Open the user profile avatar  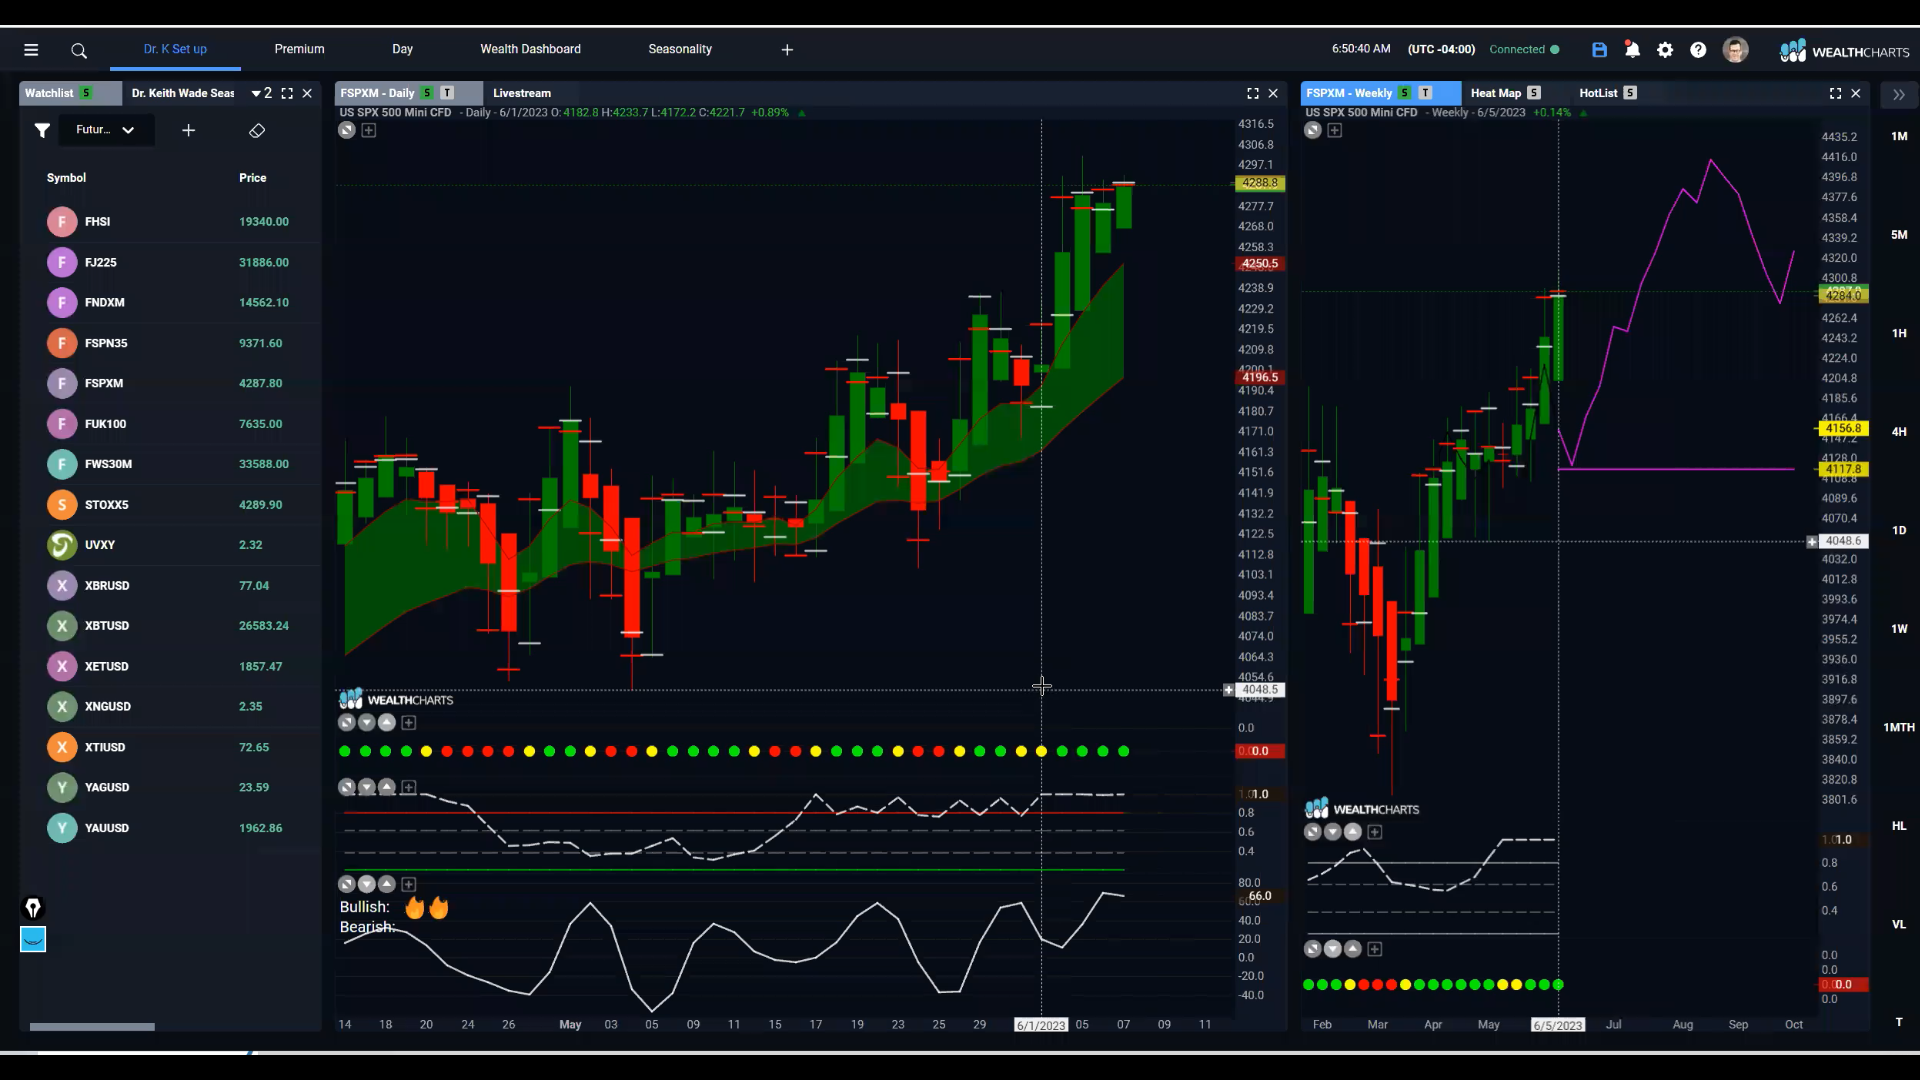pyautogui.click(x=1735, y=50)
